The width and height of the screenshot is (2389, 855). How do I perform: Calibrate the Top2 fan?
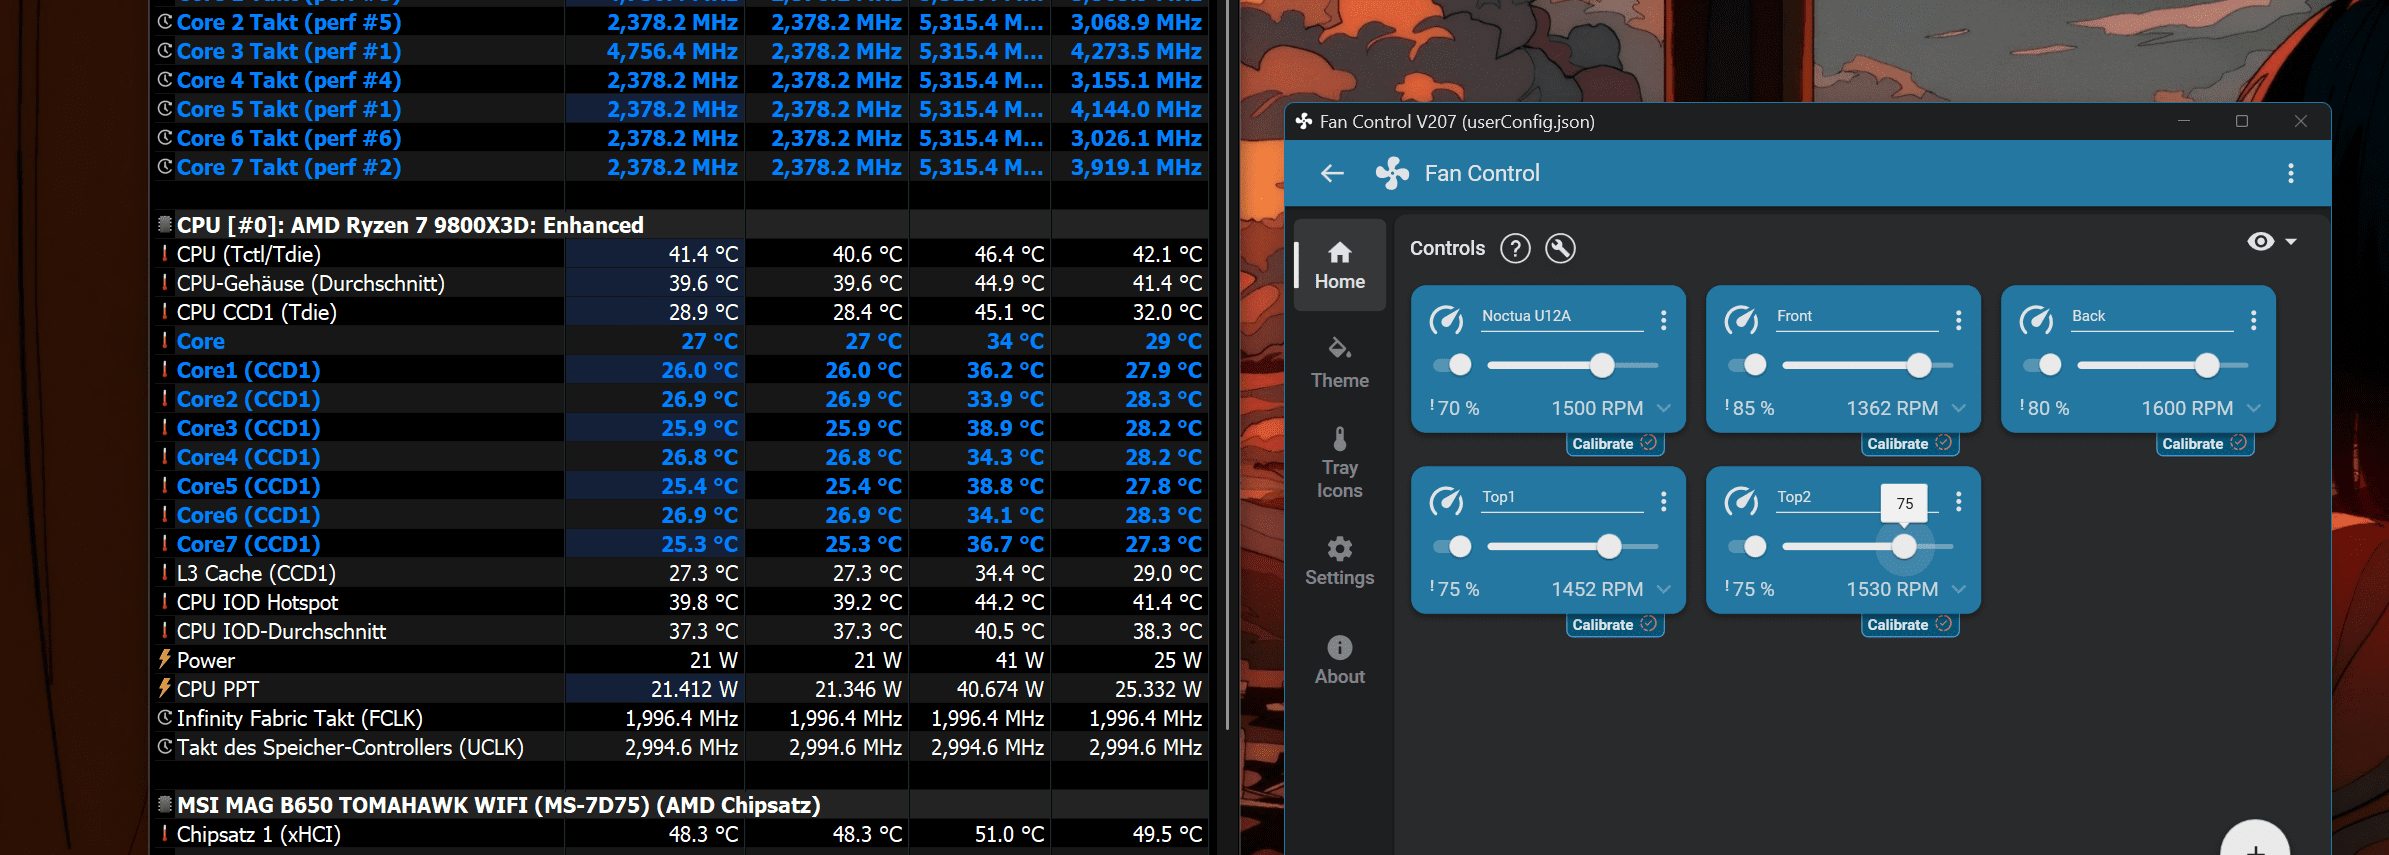(1909, 624)
